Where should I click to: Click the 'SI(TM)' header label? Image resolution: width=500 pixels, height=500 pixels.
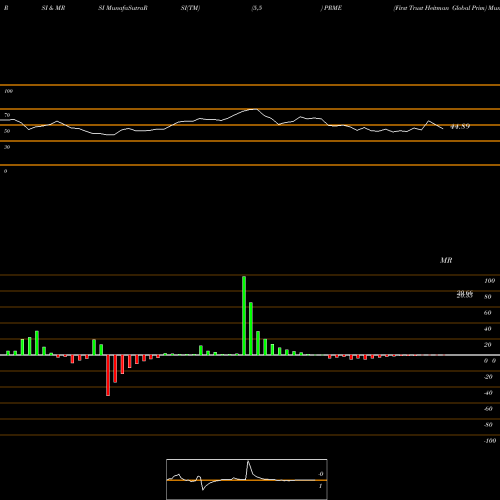pyautogui.click(x=190, y=8)
